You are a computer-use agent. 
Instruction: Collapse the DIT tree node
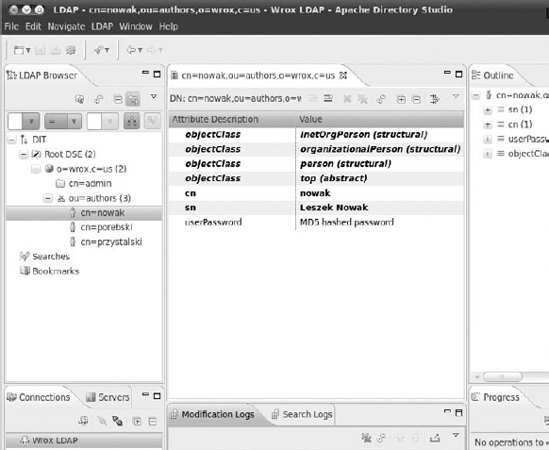coord(12,140)
